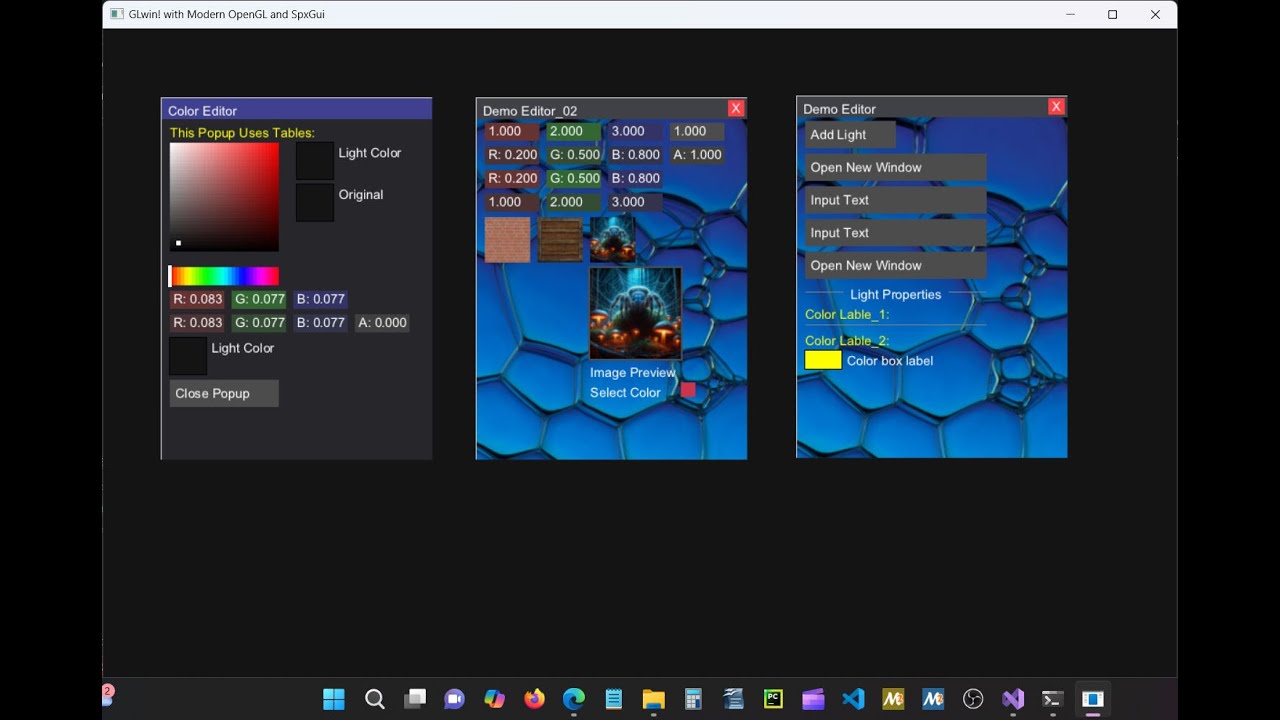Click the Color Lable_1 text

847,314
